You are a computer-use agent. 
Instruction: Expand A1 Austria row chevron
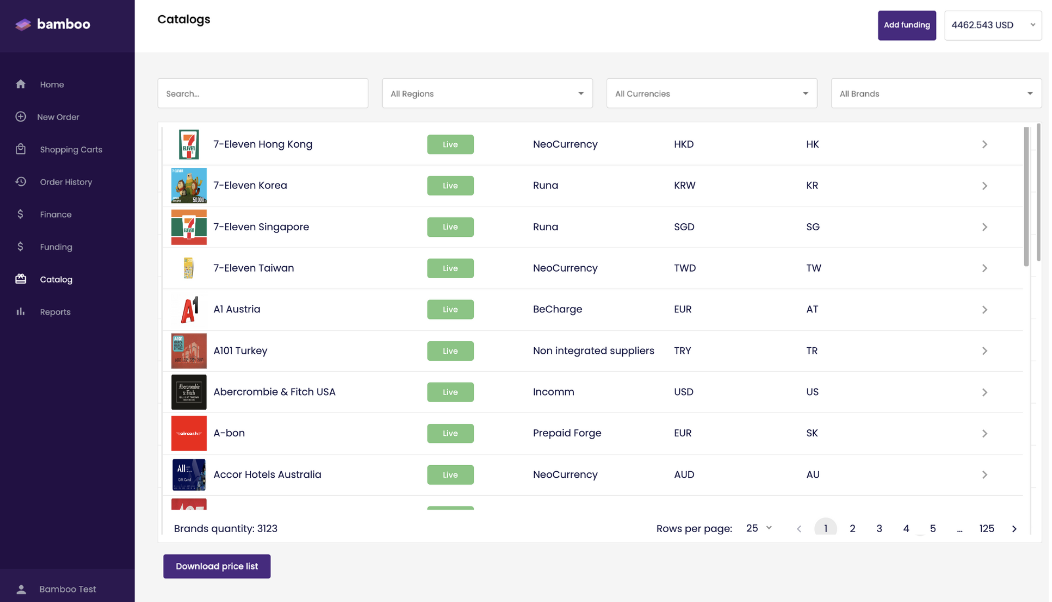[x=984, y=309]
